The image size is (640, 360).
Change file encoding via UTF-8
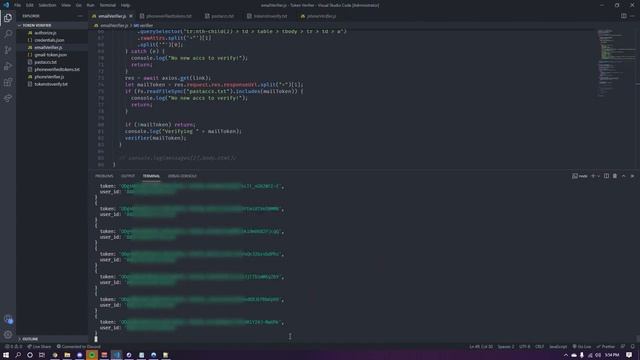[x=524, y=347]
